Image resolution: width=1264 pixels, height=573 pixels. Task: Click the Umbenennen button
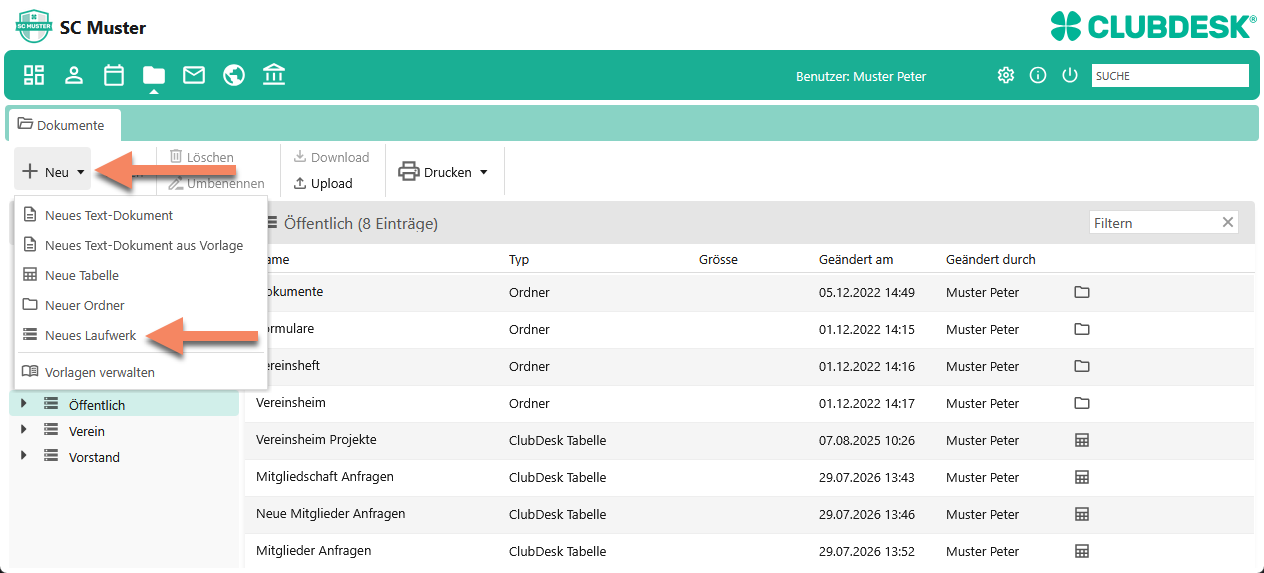click(216, 183)
